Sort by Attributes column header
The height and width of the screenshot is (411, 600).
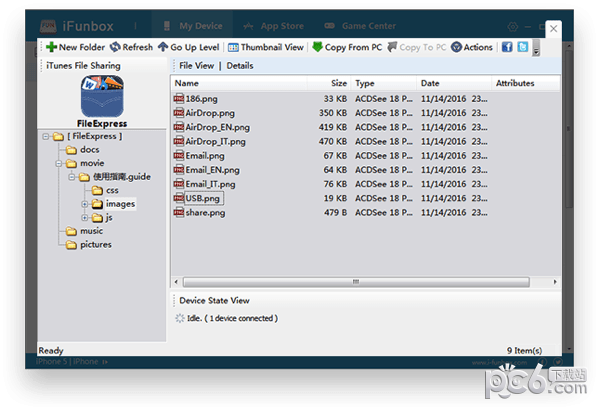point(526,83)
